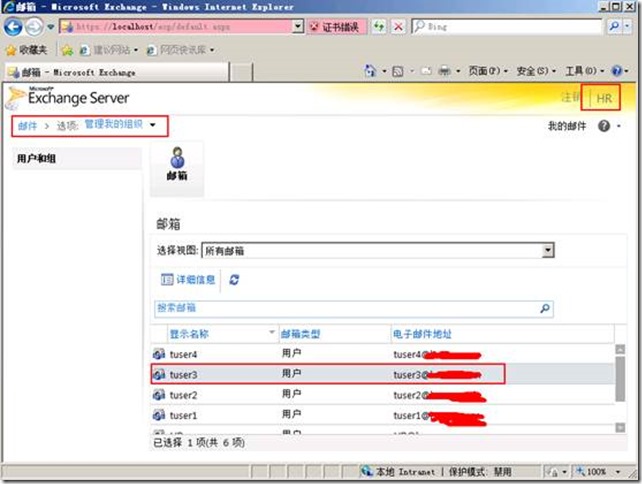The height and width of the screenshot is (484, 642).
Task: Open the search provider dropdown arrow
Action: coord(627,27)
